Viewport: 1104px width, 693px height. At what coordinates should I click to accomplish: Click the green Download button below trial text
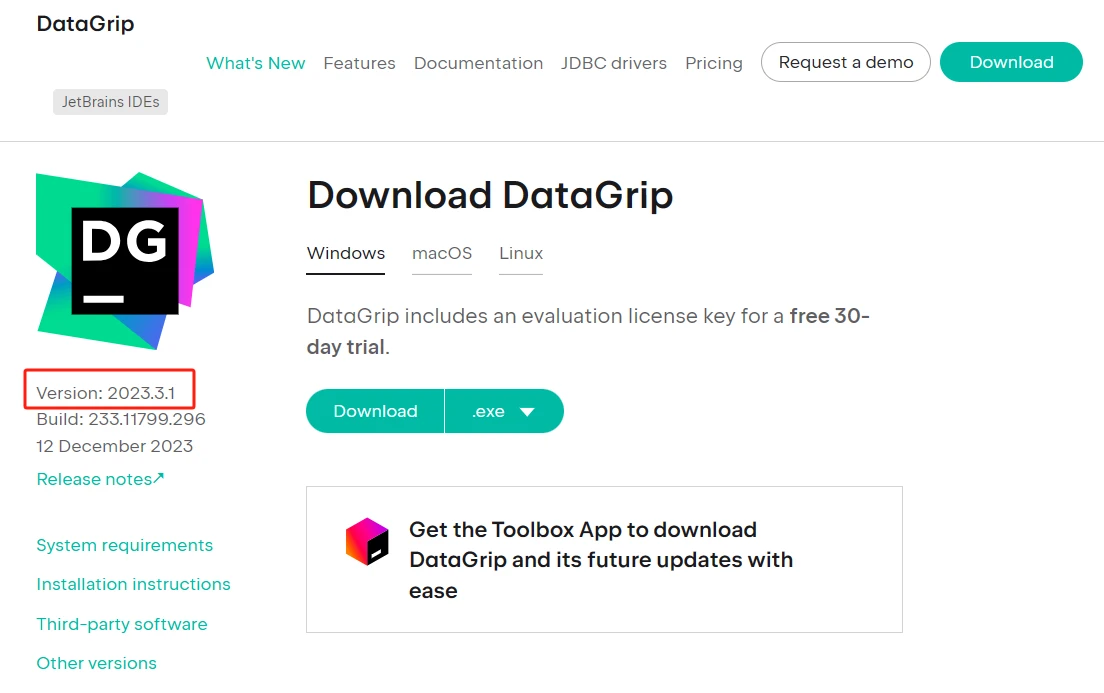[x=375, y=411]
